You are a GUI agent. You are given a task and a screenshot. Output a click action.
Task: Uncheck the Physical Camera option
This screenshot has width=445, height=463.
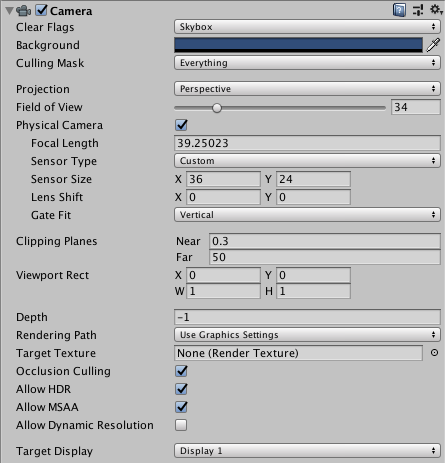[181, 125]
